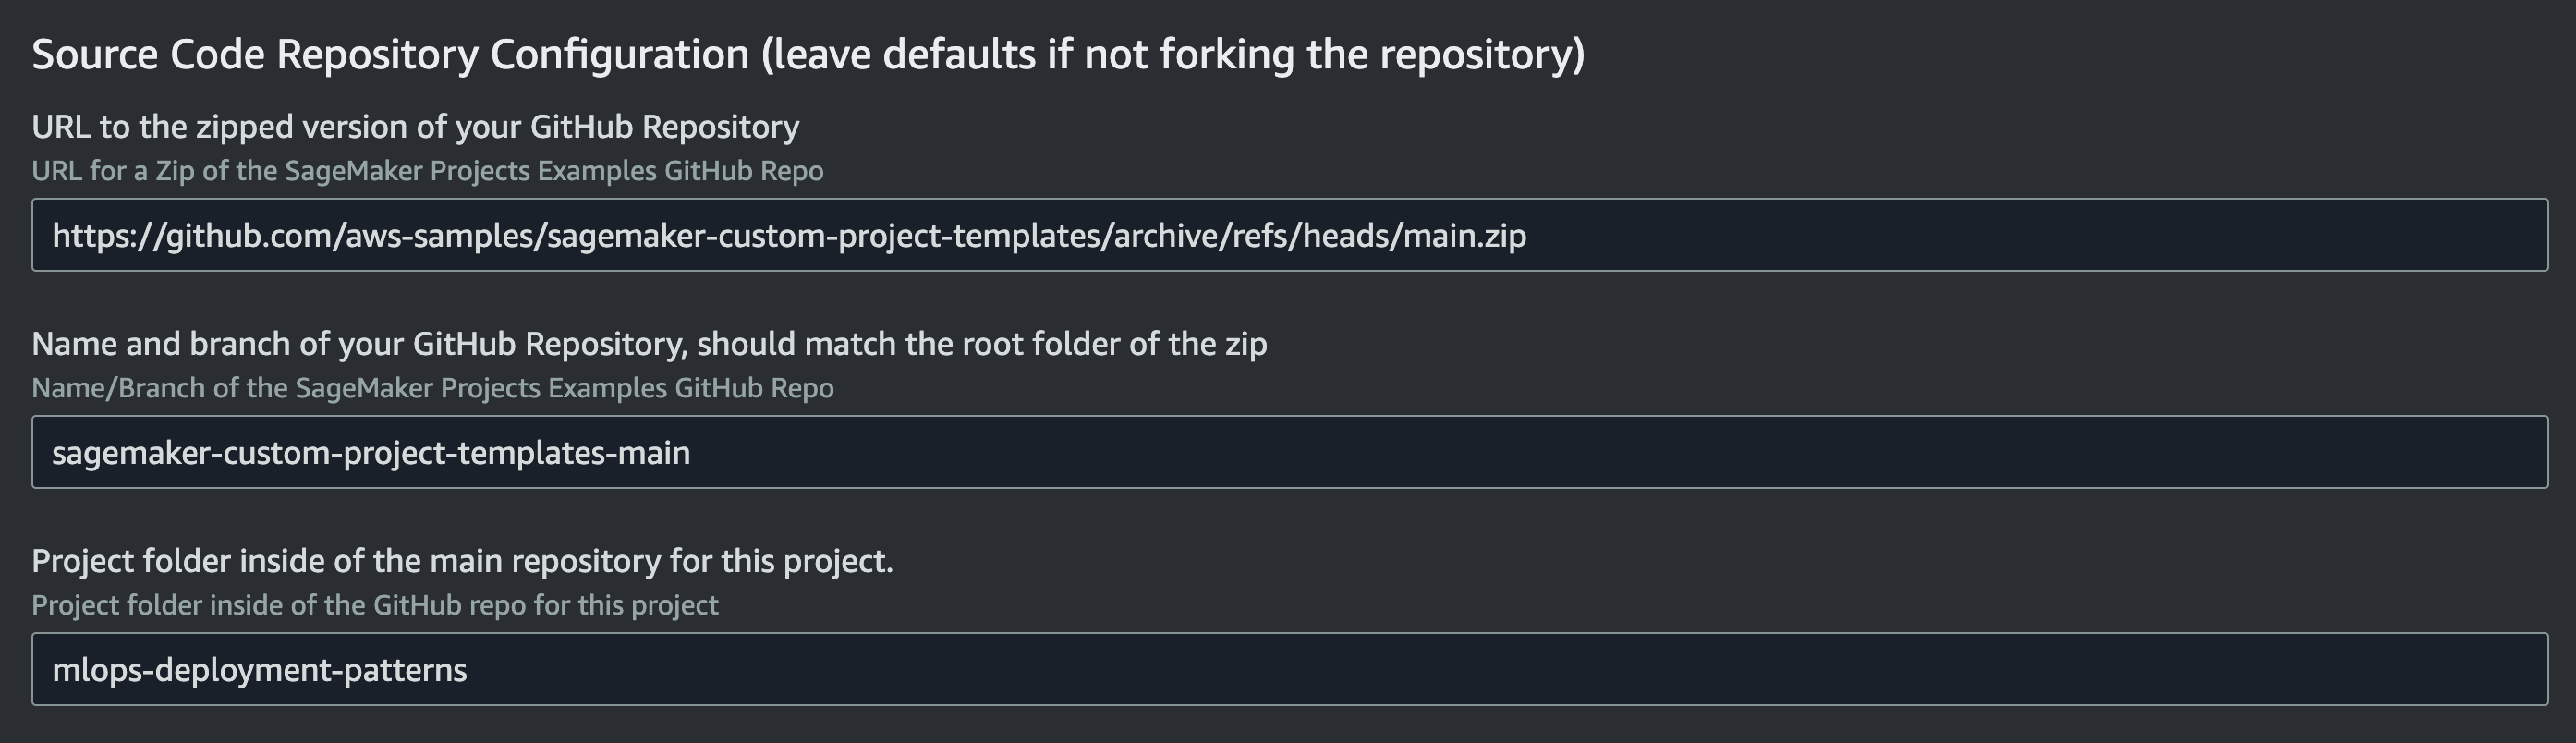Click '(leave defaults if not forking the repository)' text
The image size is (2576, 743).
[1173, 54]
